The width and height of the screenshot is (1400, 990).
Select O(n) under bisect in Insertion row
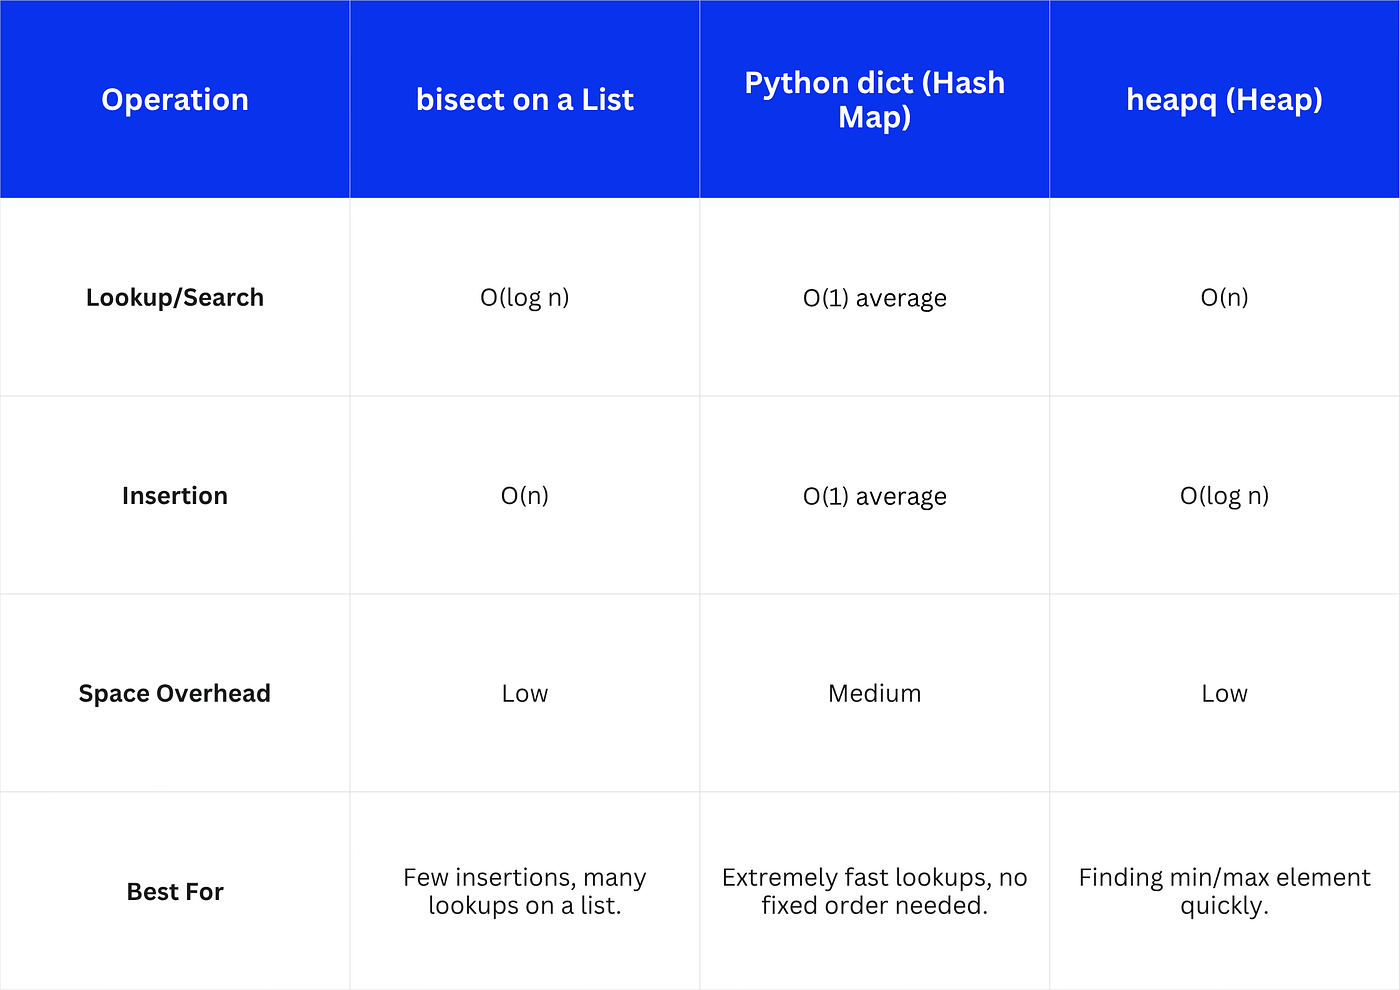click(525, 495)
